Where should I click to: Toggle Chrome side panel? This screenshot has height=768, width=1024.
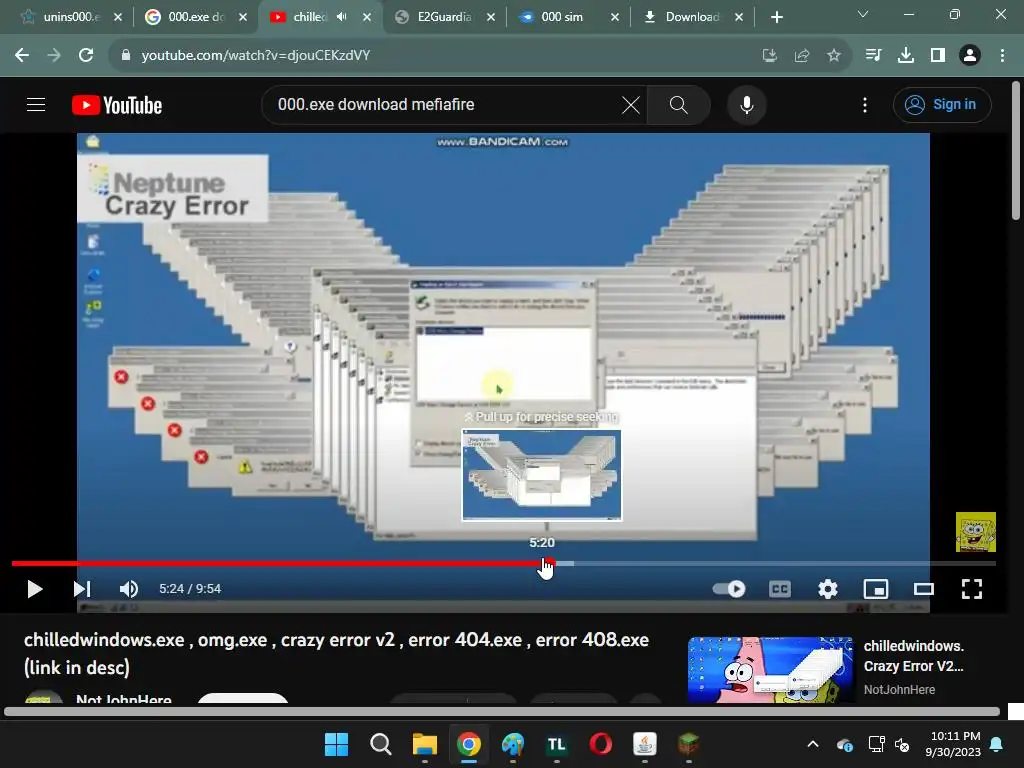[x=938, y=56]
